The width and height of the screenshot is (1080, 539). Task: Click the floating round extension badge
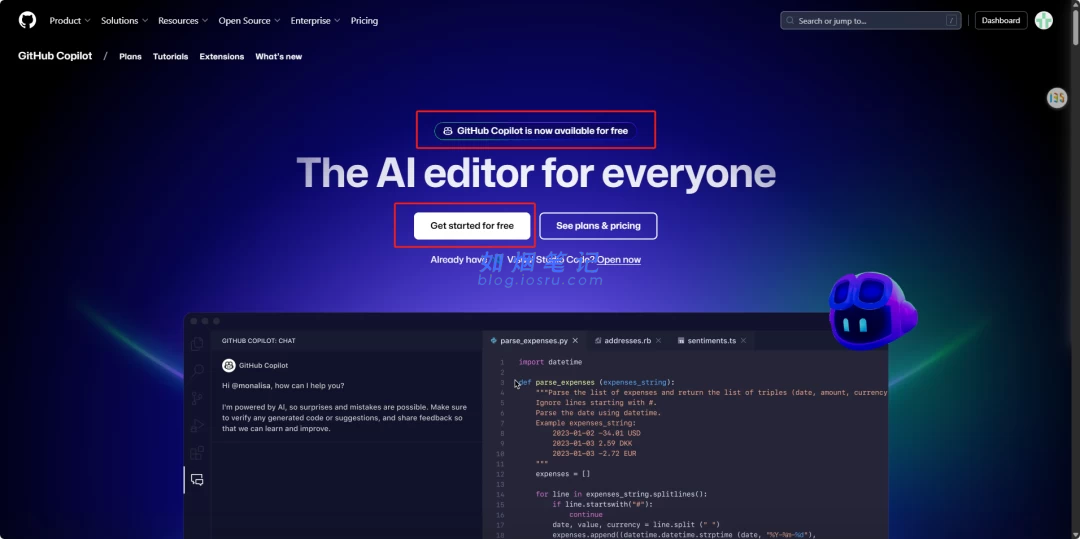pos(1057,98)
